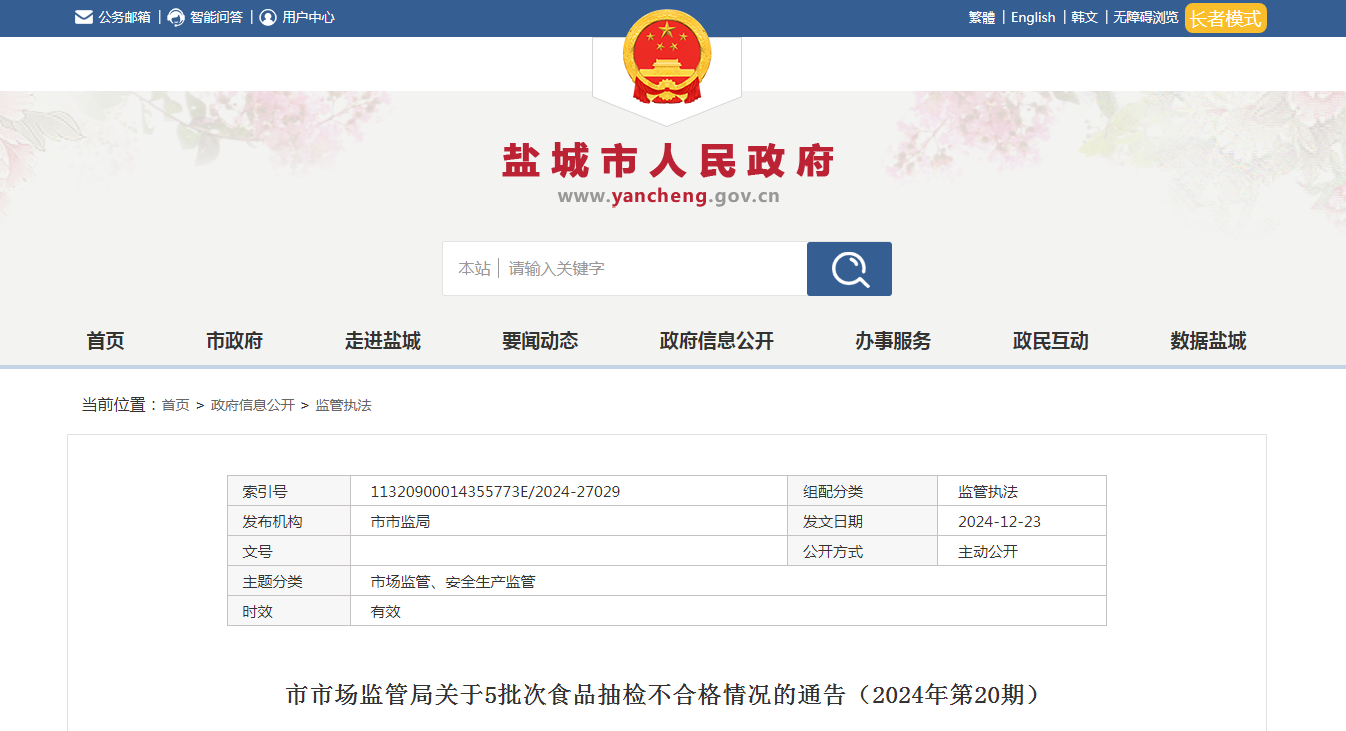1346x731 pixels.
Task: Click the index number 11320900014355773E/2024-27029
Action: click(495, 492)
